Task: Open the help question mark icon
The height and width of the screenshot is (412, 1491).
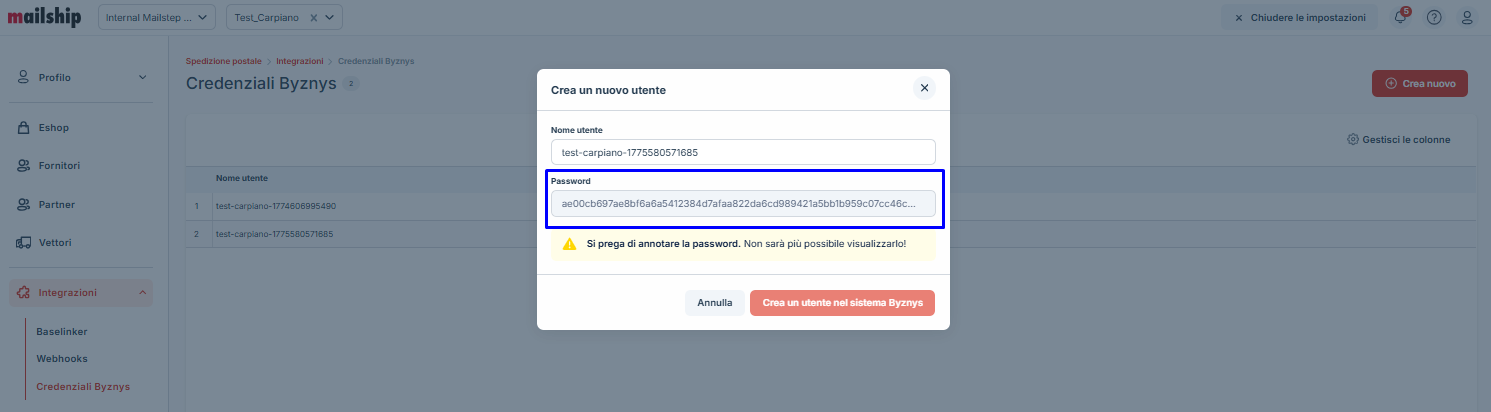Action: tap(1434, 18)
